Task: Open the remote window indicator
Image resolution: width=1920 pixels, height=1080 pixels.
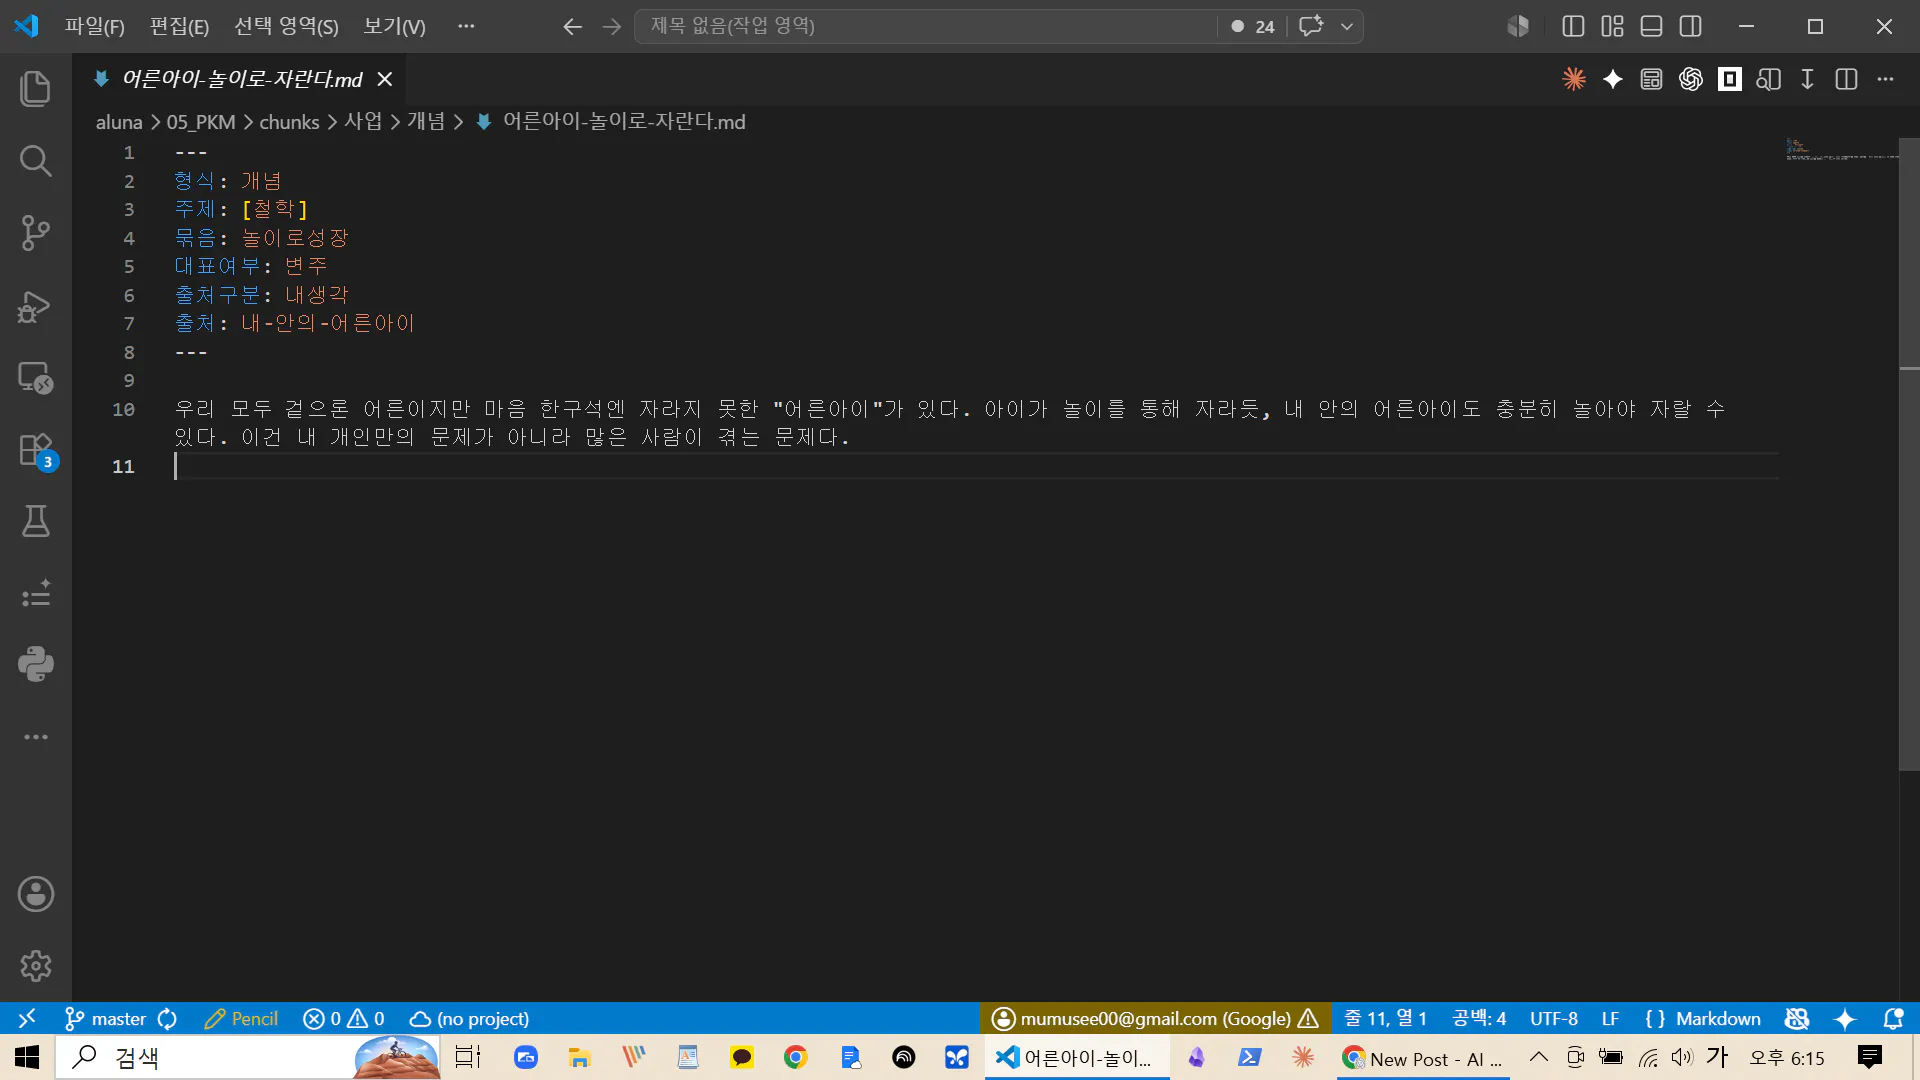Action: (27, 1018)
